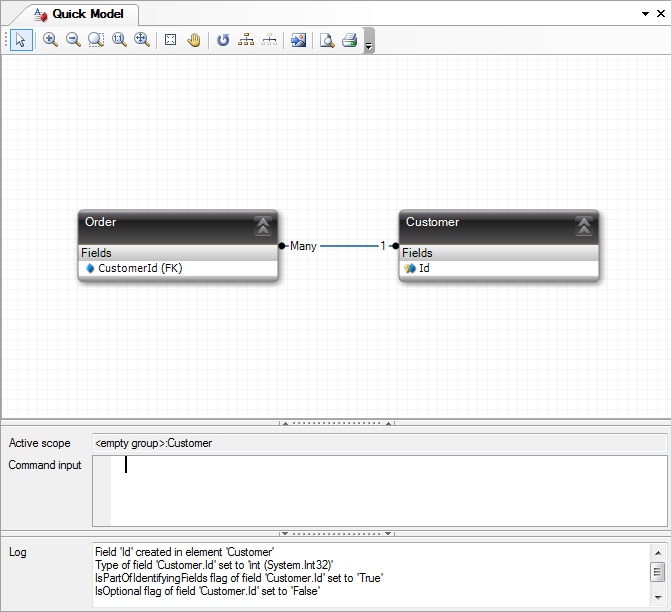The image size is (671, 612).
Task: Activate the pan hand tool
Action: 194,40
